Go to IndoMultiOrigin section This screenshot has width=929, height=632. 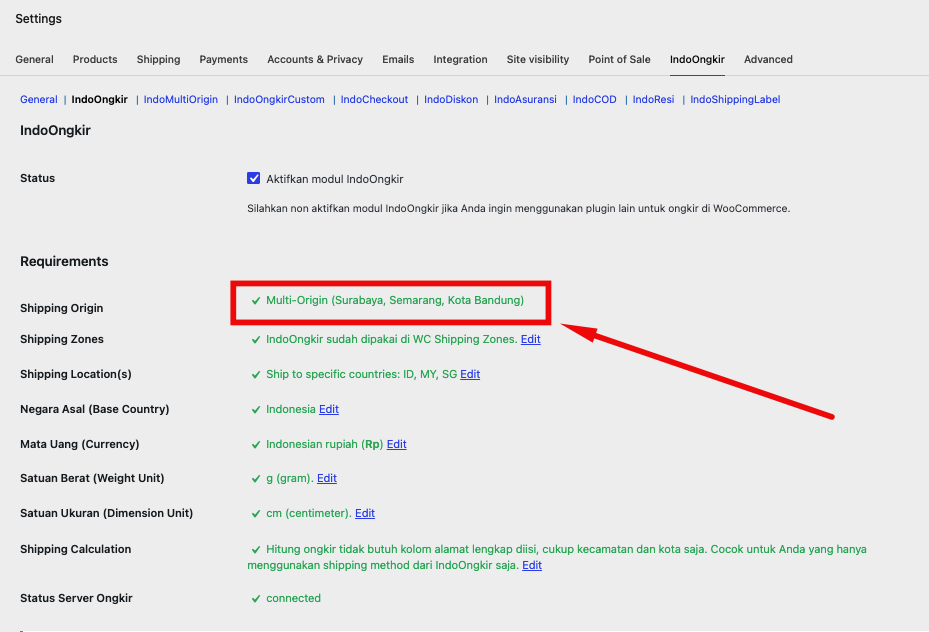point(181,100)
